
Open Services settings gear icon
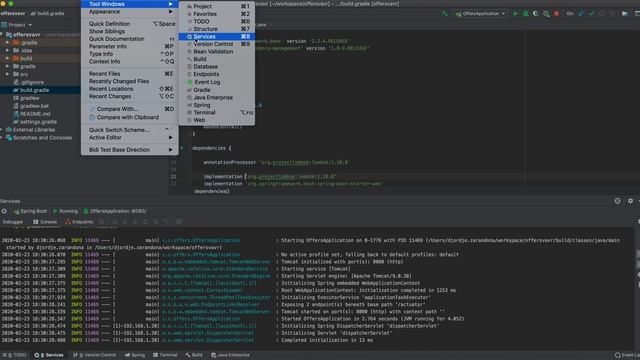click(630, 201)
